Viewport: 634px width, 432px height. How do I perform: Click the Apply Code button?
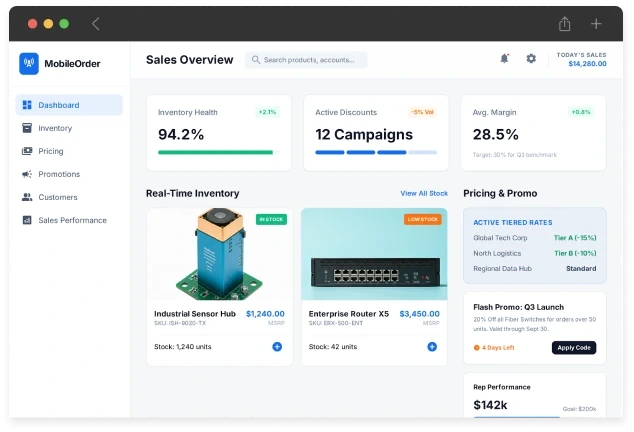[x=574, y=347]
